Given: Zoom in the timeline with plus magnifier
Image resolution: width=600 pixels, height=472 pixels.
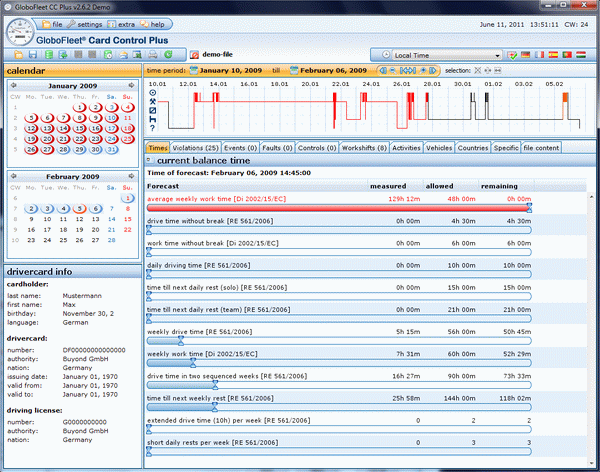Looking at the screenshot, I should (x=423, y=70).
